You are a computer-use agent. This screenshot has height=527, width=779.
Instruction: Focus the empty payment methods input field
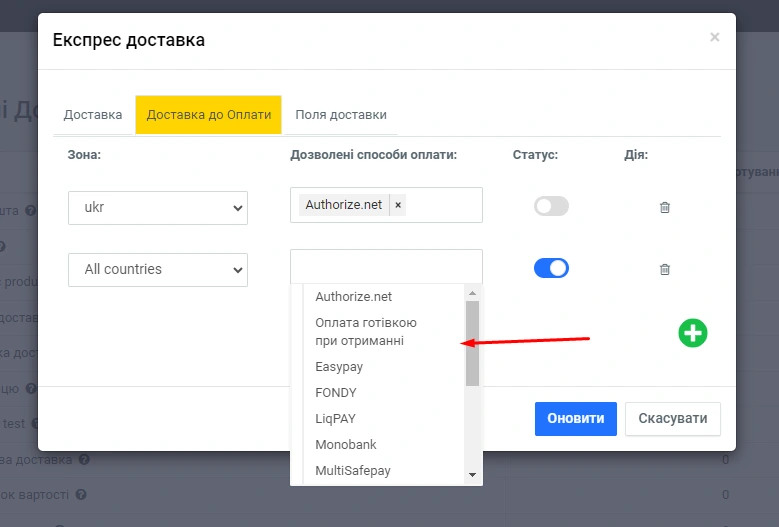(386, 267)
